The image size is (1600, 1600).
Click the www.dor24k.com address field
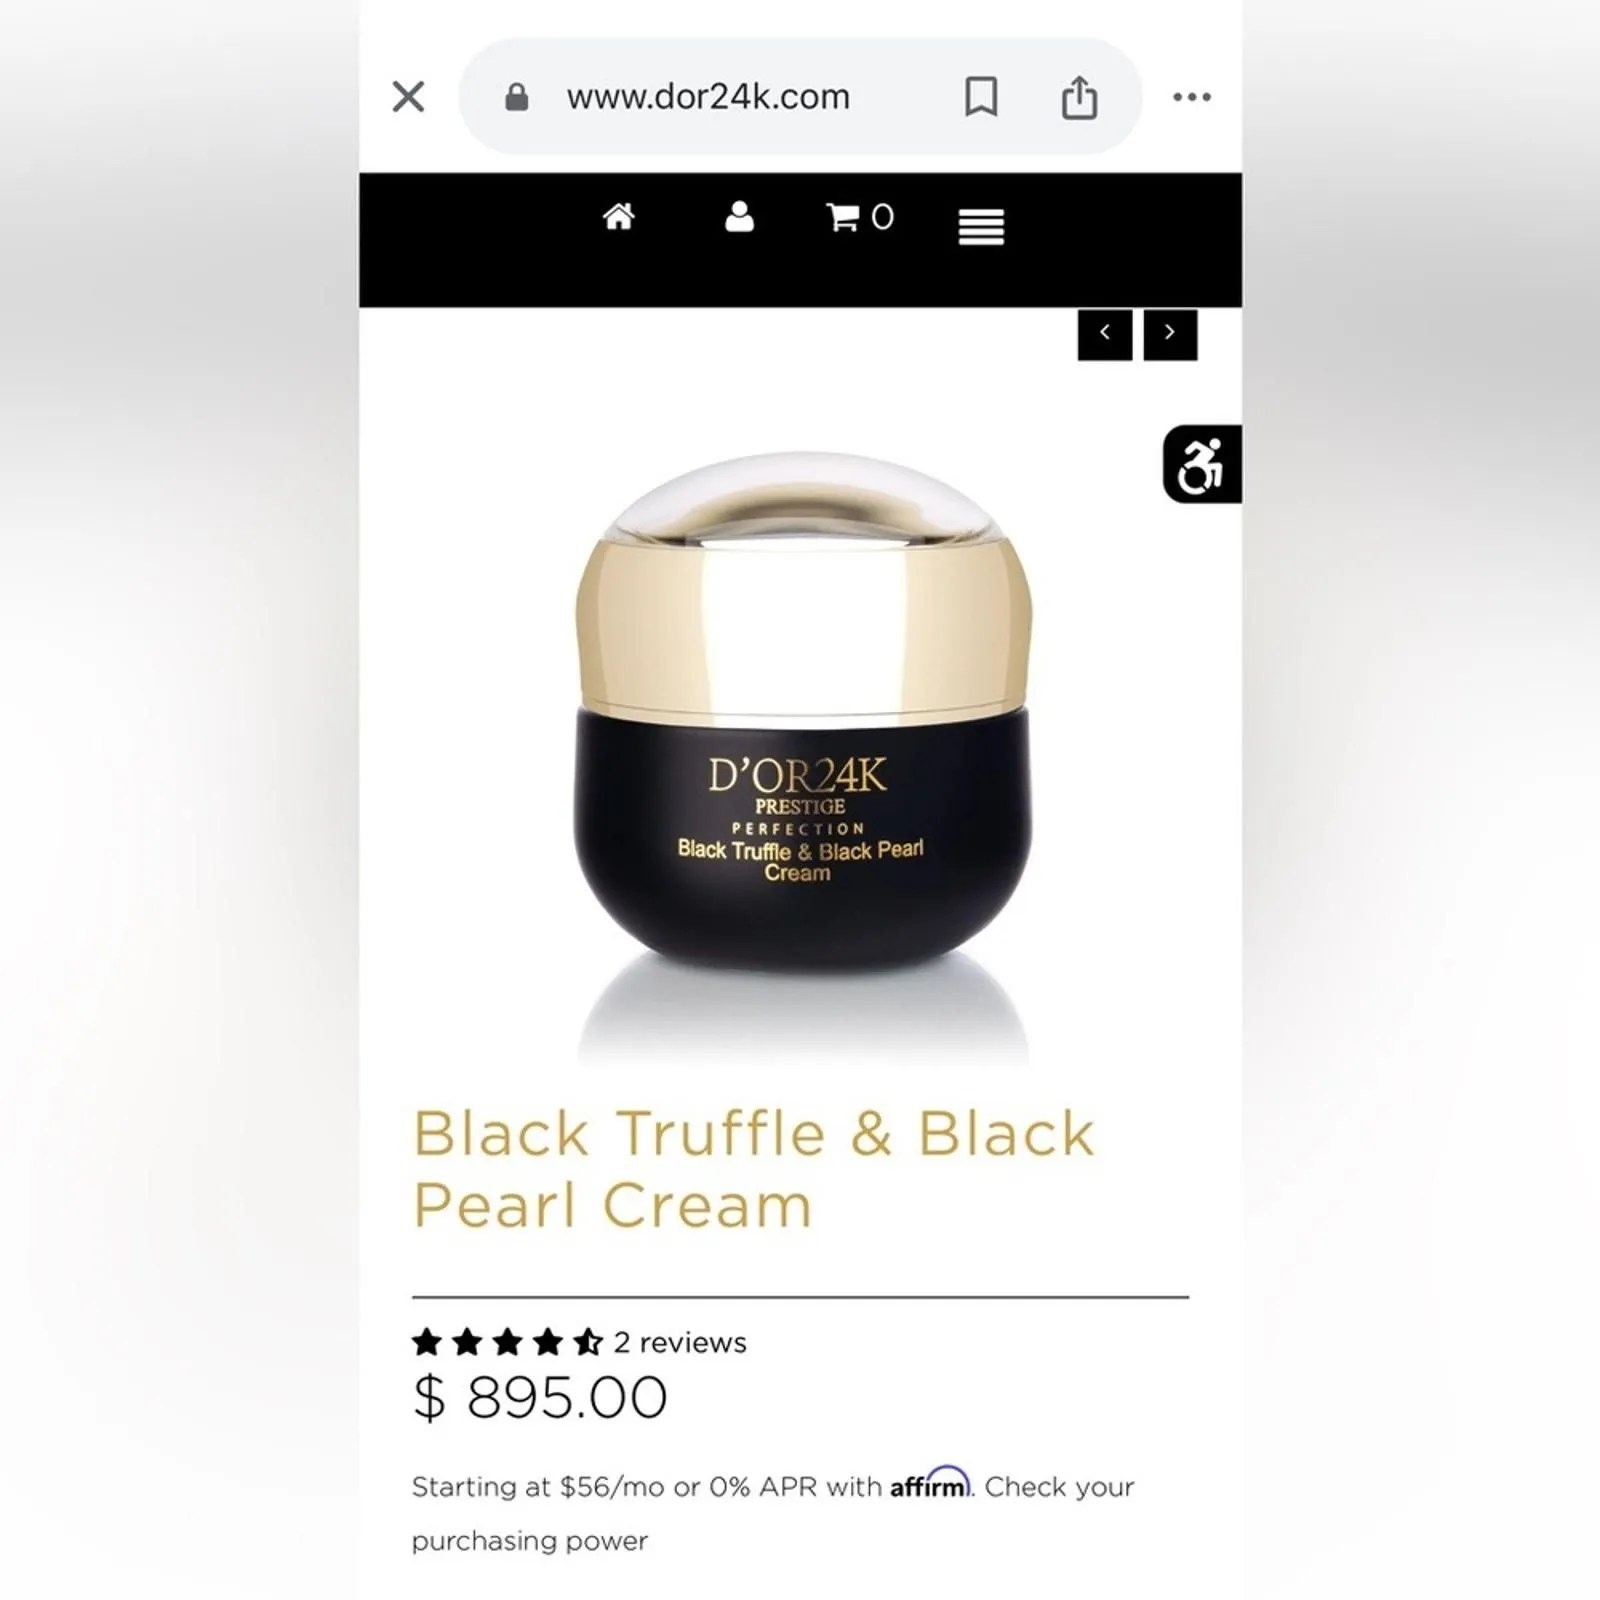[708, 97]
